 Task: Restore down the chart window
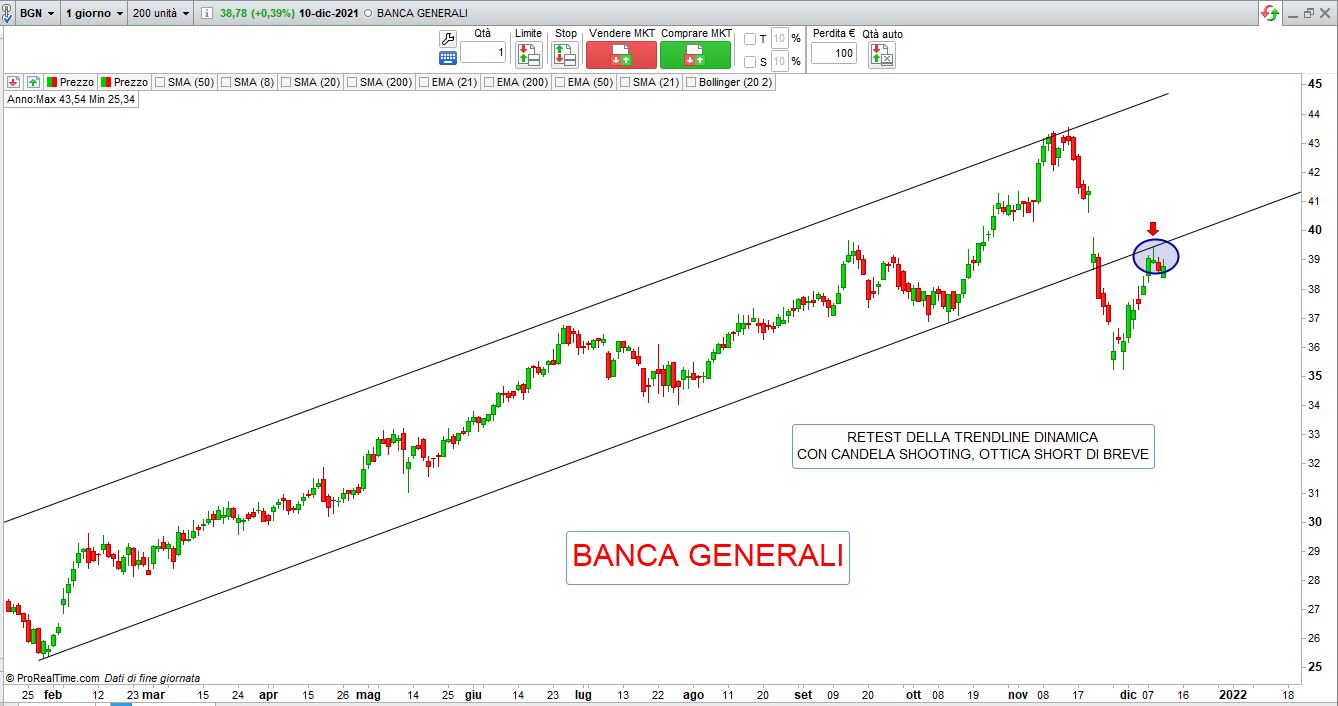[x=1309, y=13]
